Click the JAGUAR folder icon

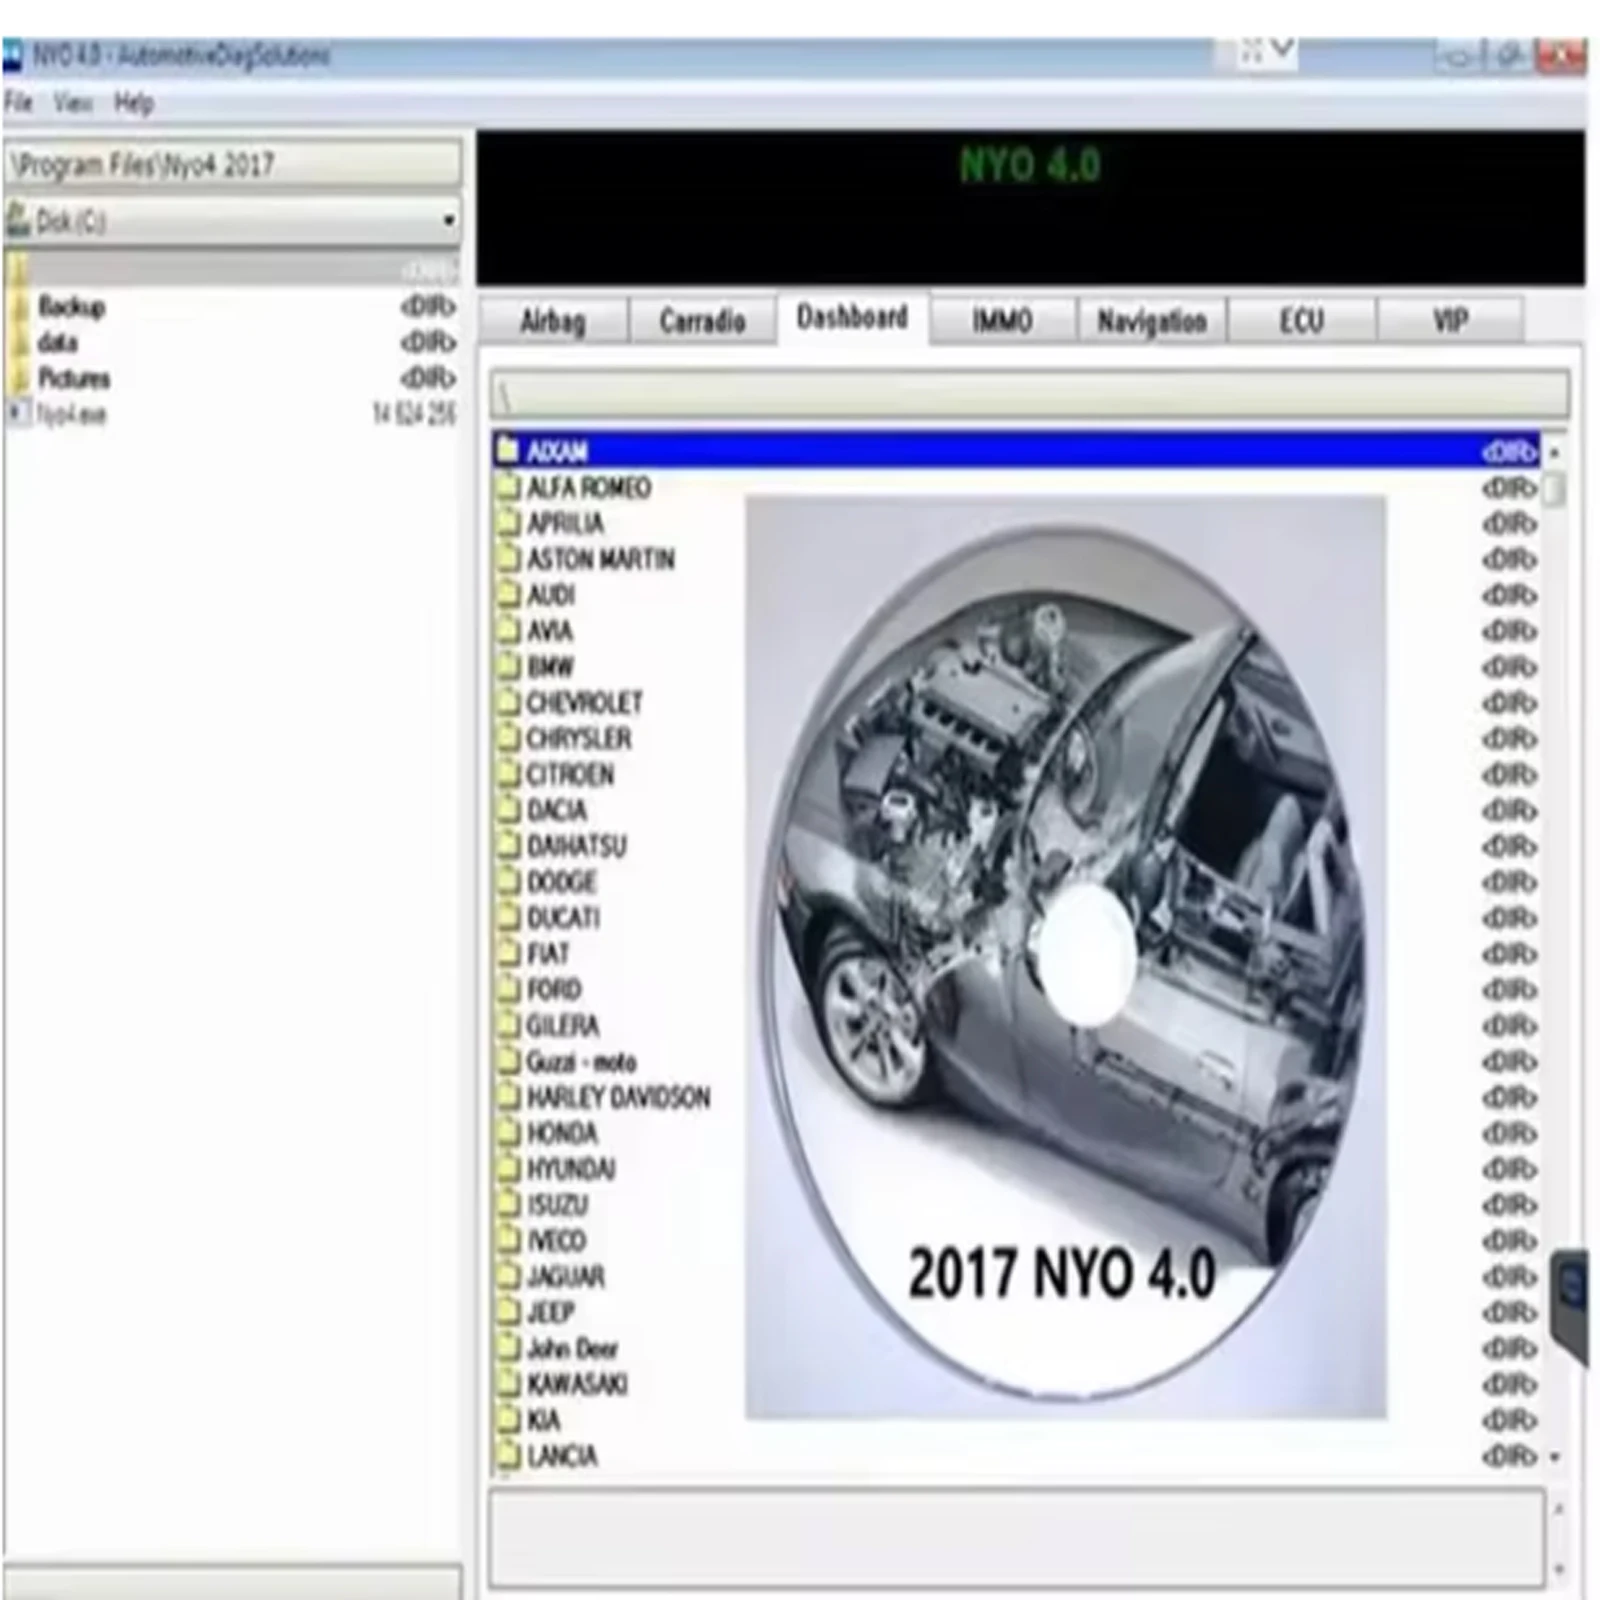click(x=509, y=1277)
